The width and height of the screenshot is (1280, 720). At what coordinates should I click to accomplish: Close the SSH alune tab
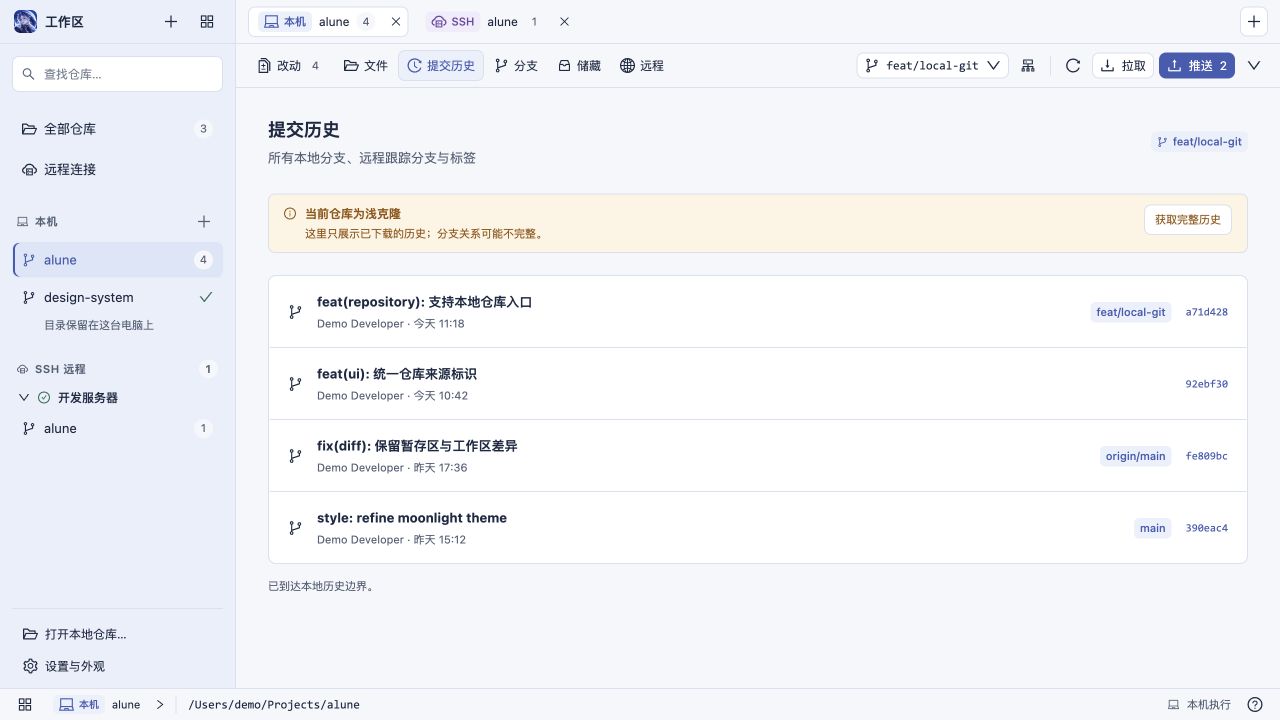coord(564,21)
